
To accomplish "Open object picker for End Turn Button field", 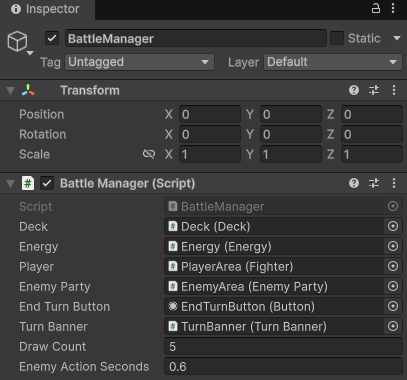I will pyautogui.click(x=393, y=306).
